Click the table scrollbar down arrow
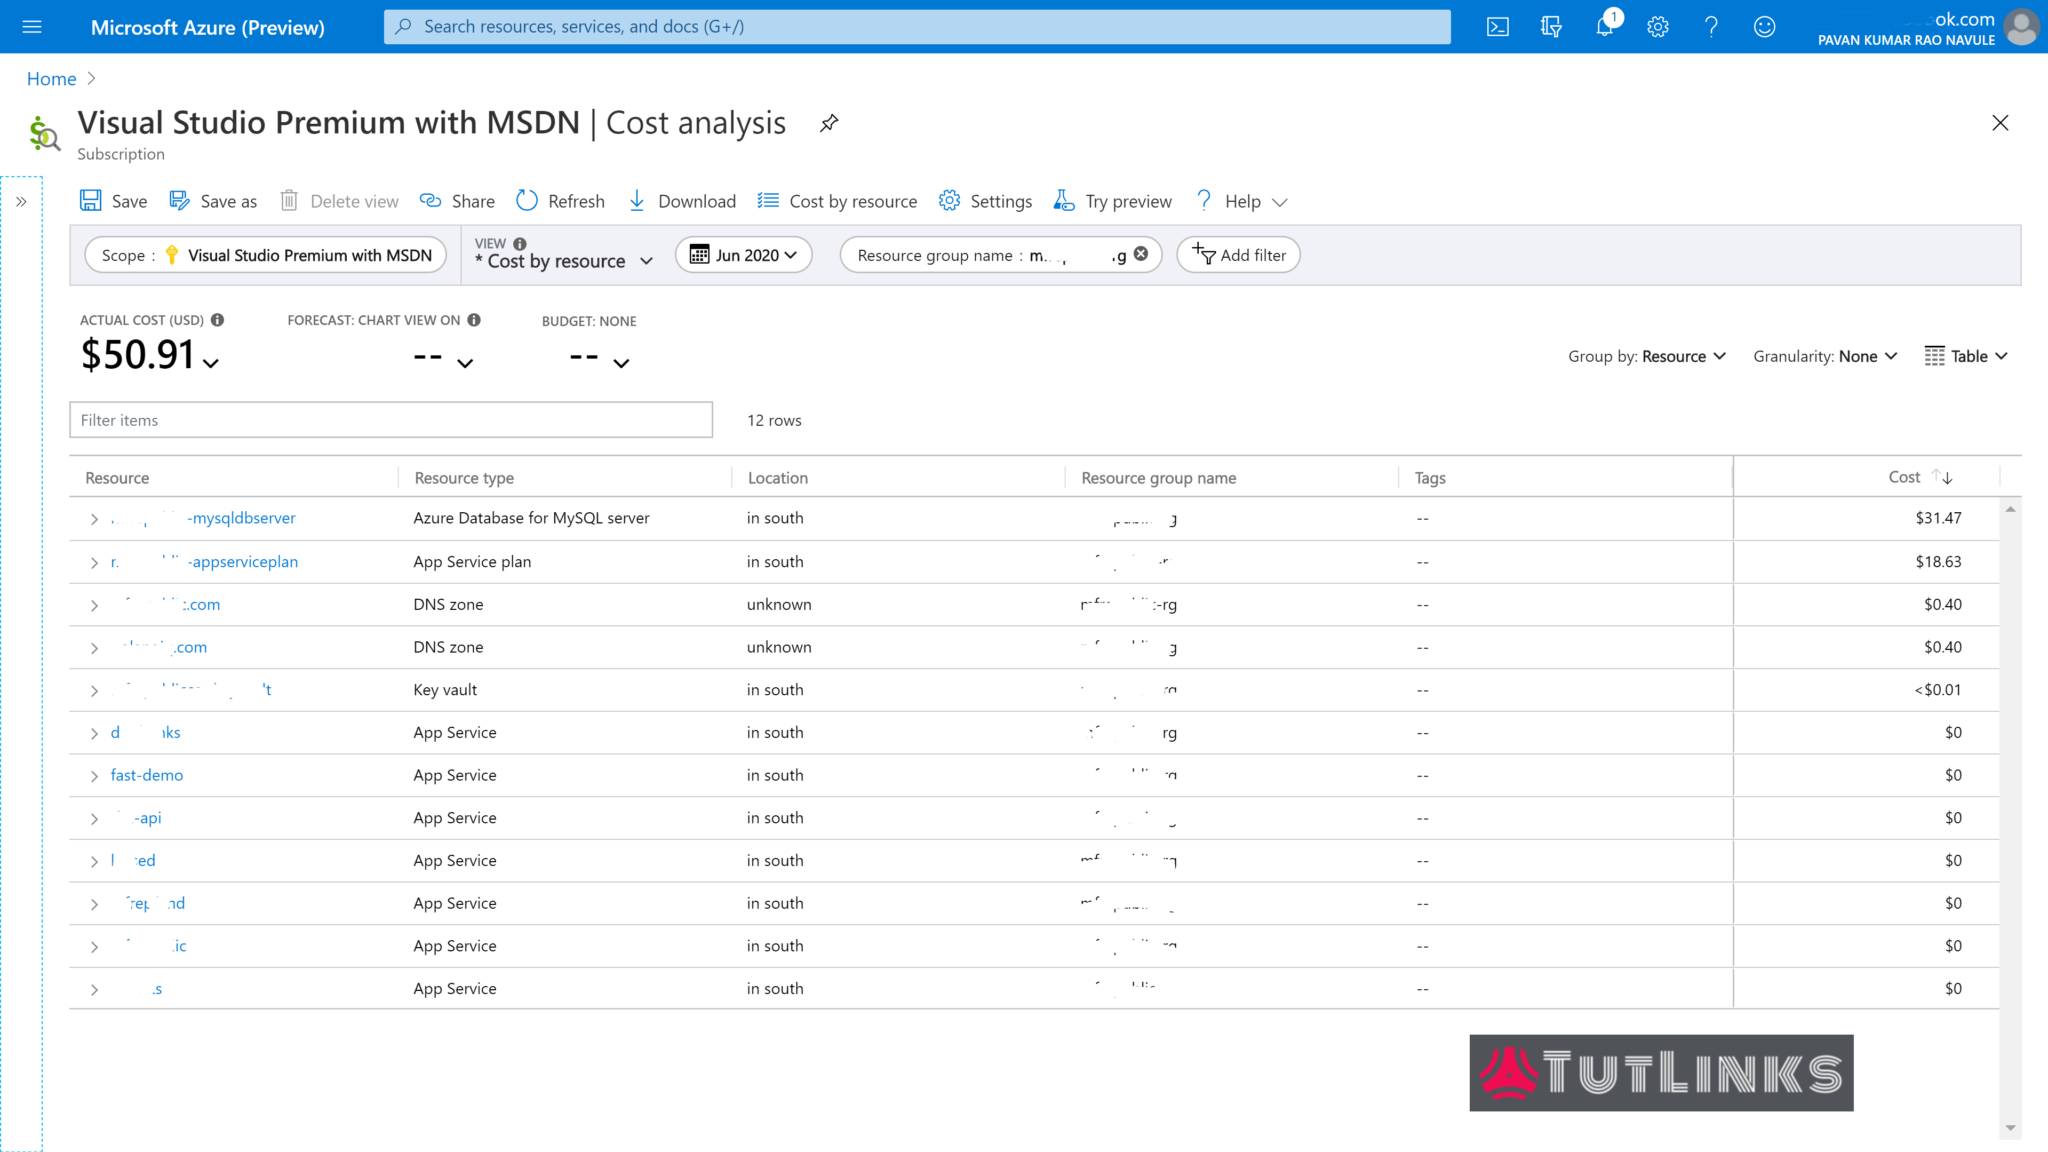 [2010, 1129]
